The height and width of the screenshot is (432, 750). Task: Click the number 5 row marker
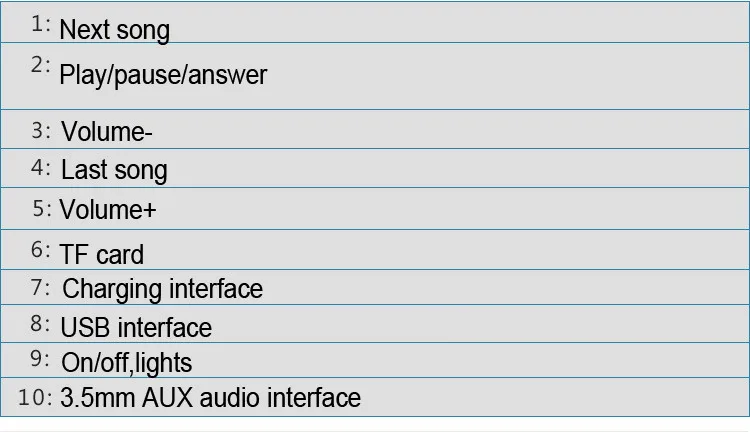(42, 209)
